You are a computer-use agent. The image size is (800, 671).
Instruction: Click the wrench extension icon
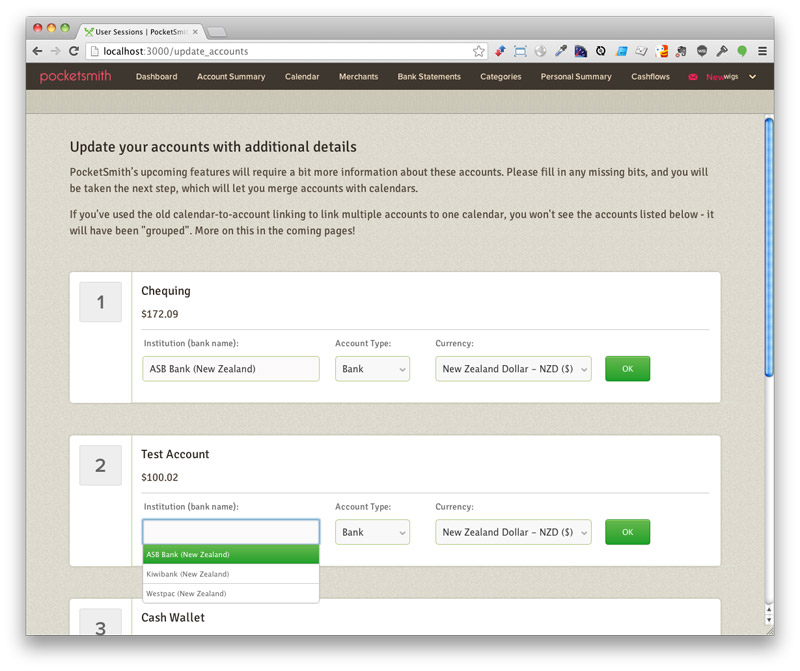pos(722,51)
